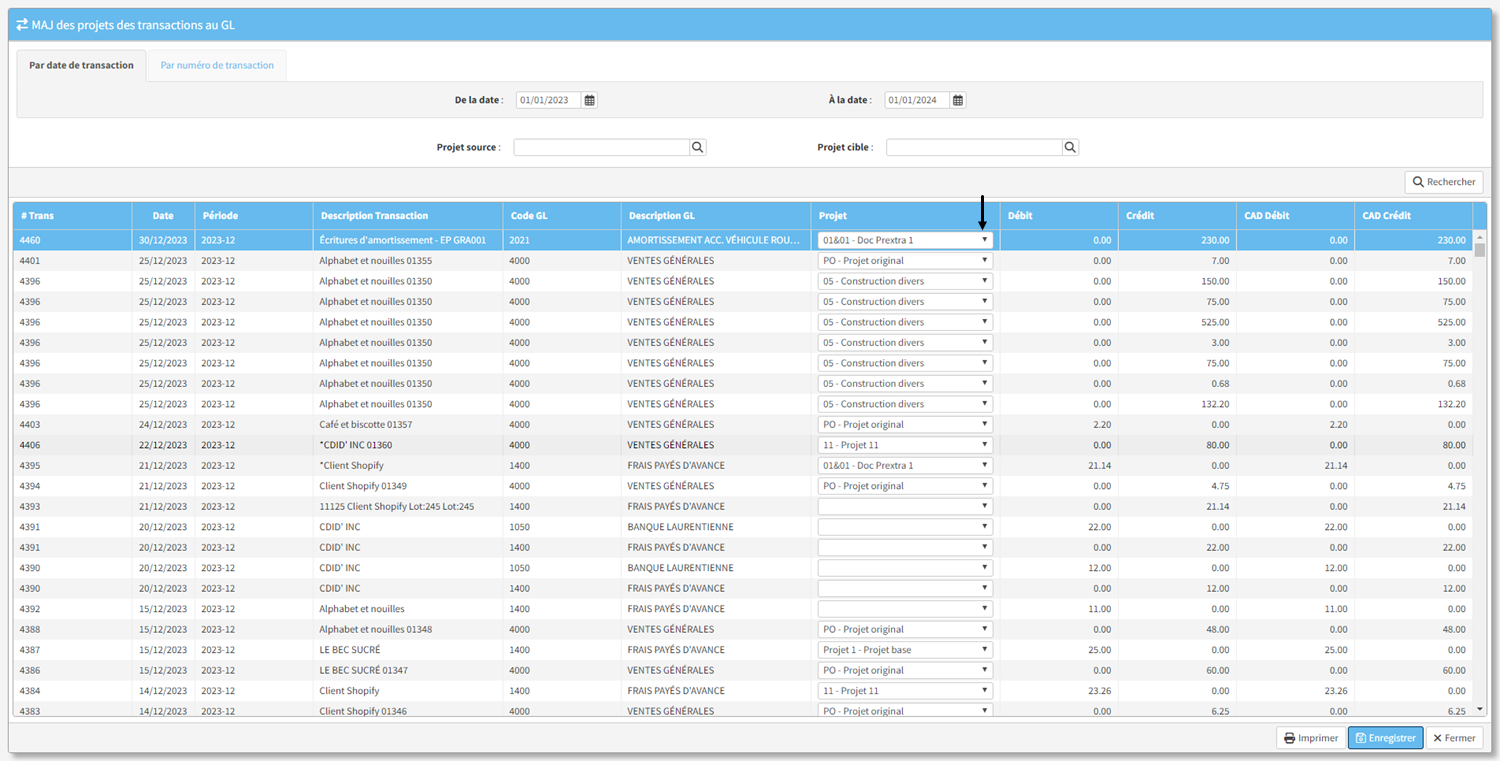Image resolution: width=1500 pixels, height=761 pixels.
Task: Select the Alphabet et nouilles 01355 cell
Action: 408,260
